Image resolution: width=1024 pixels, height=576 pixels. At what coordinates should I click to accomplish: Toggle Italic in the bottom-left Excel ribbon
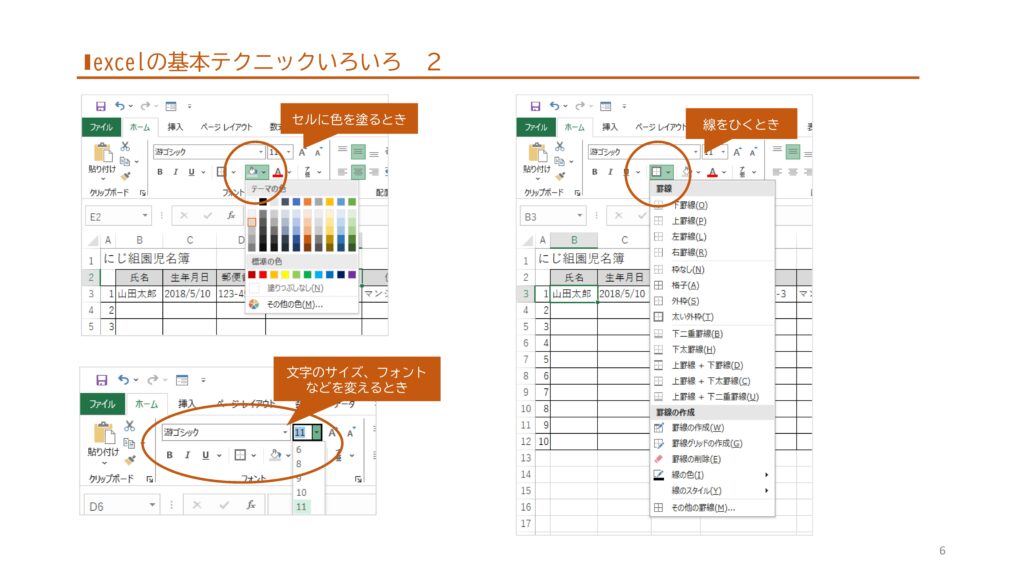[x=188, y=455]
